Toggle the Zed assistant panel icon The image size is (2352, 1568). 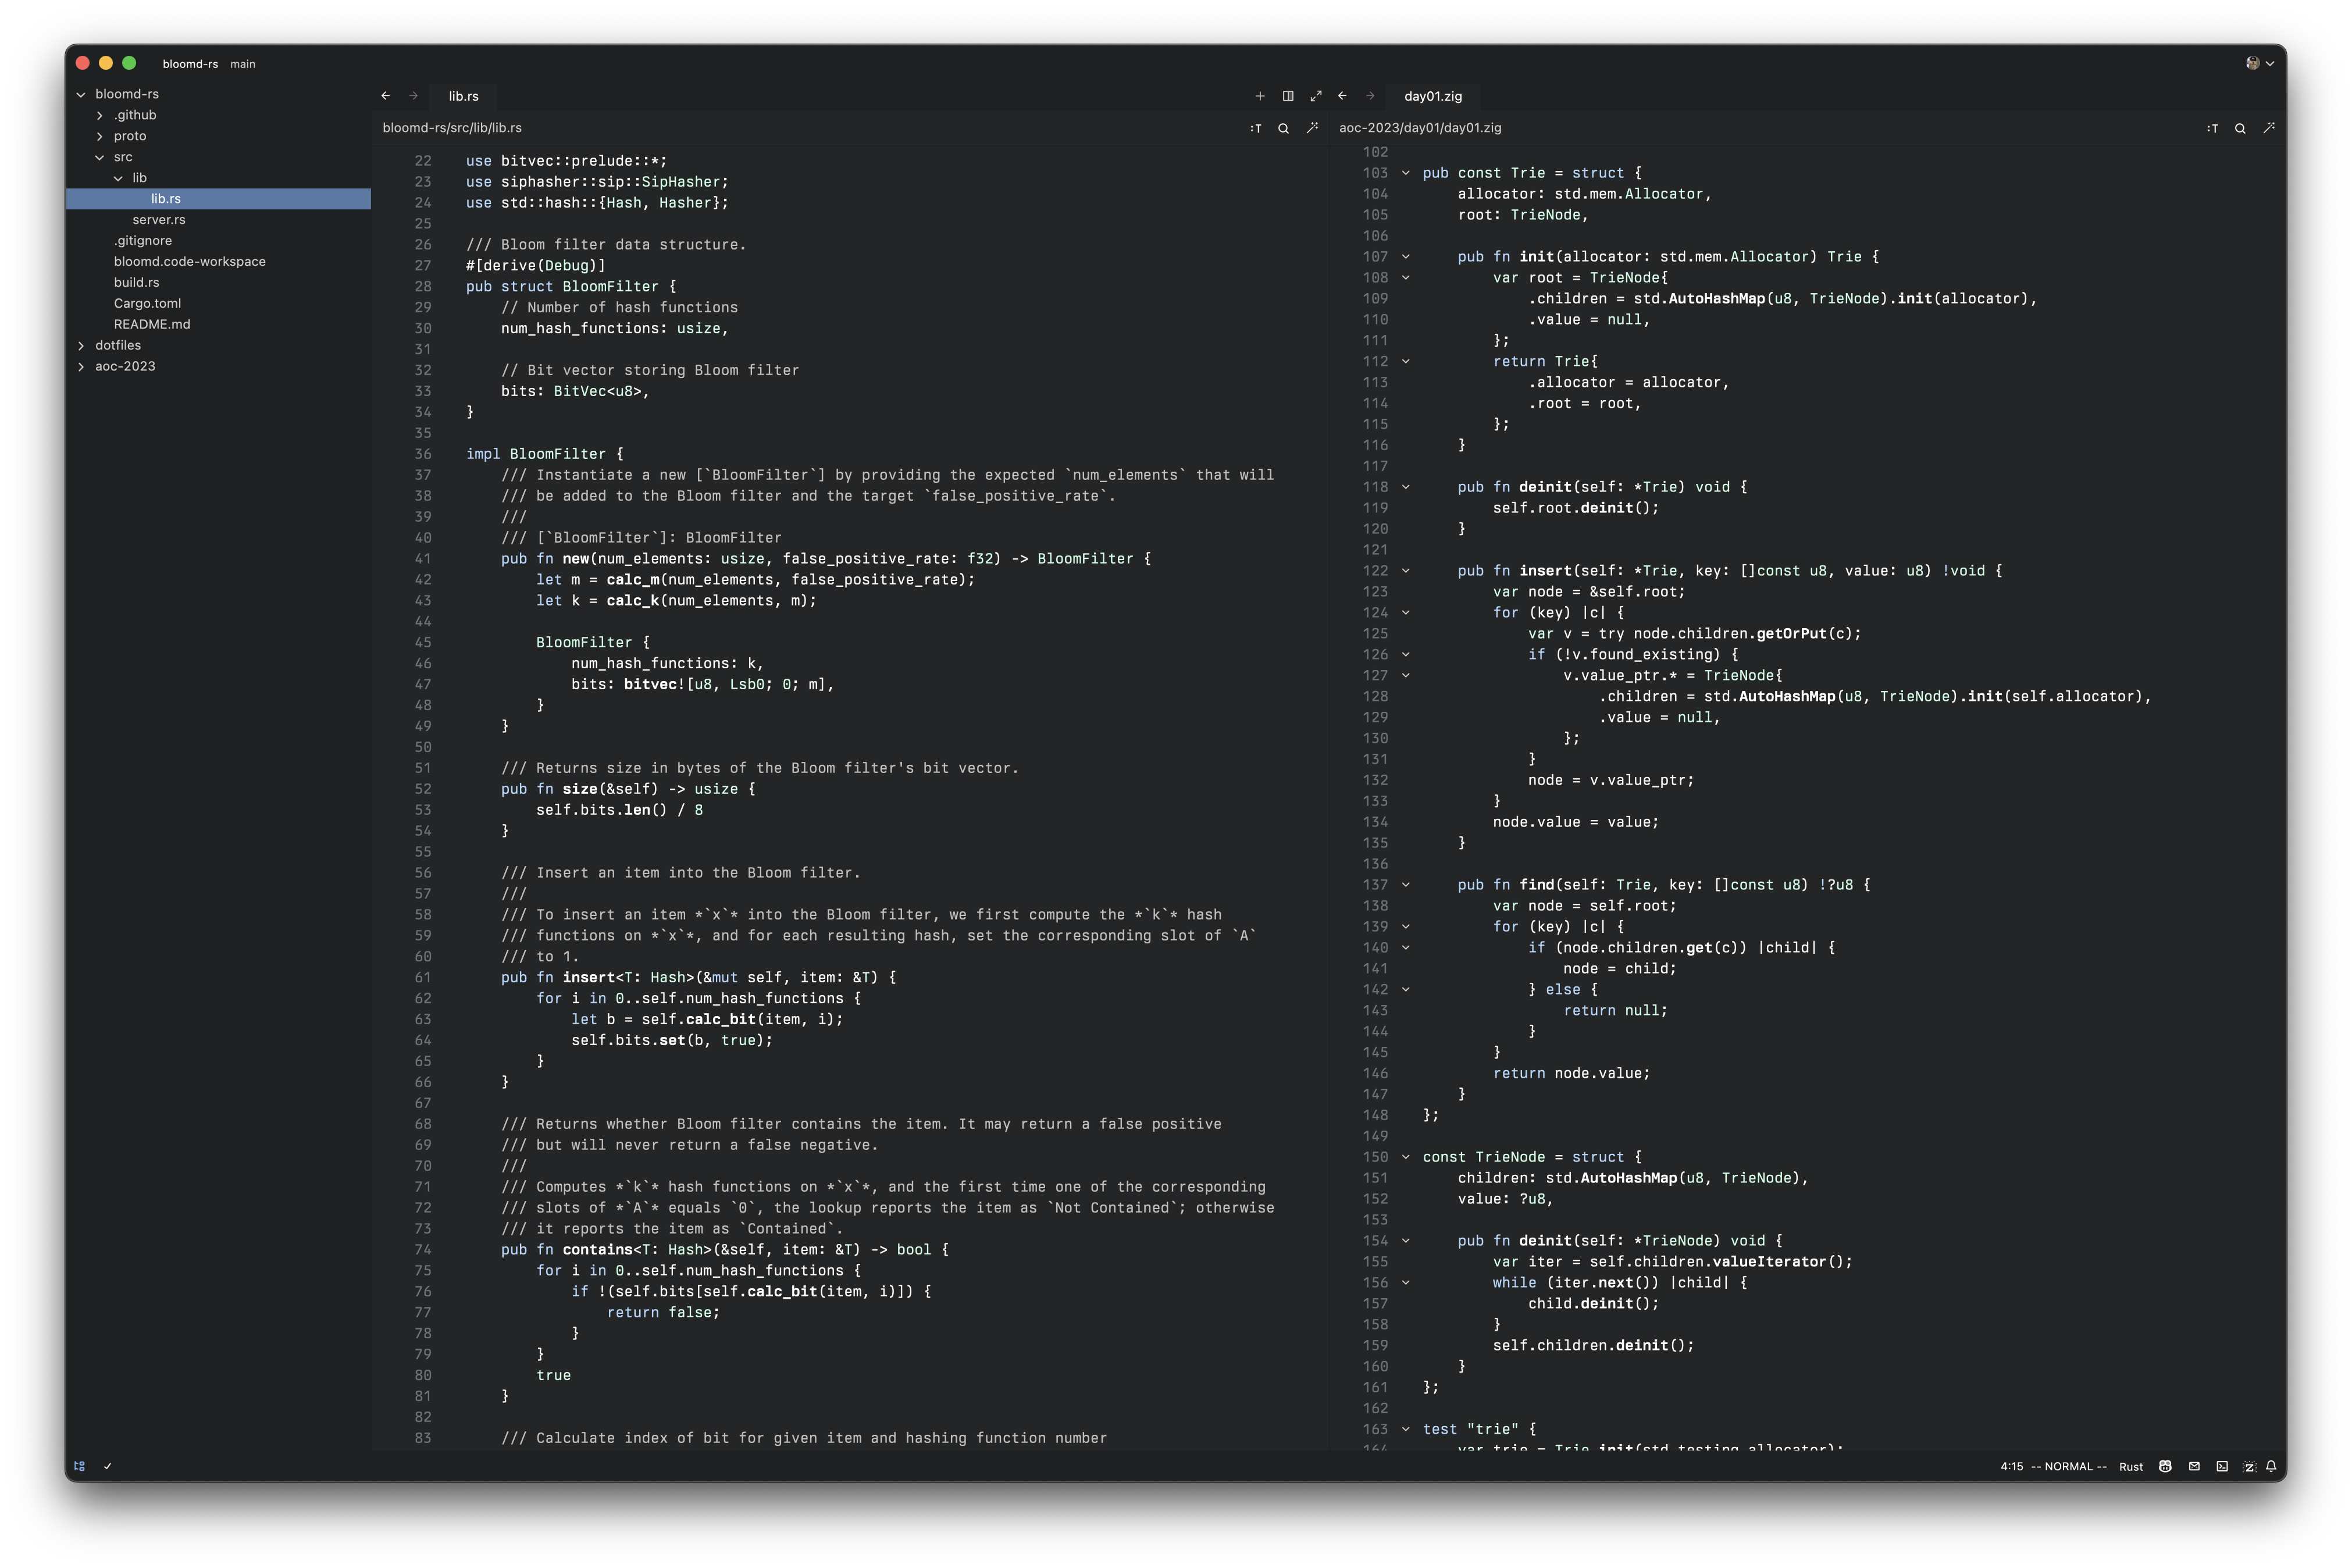(x=2249, y=1466)
